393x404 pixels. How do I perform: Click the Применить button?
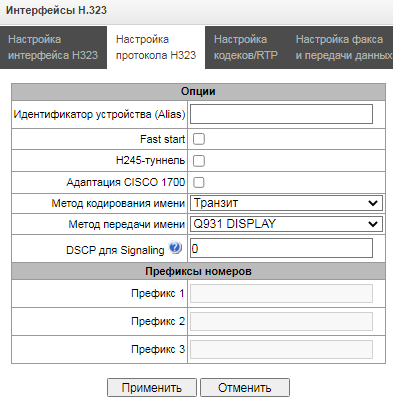click(x=152, y=388)
